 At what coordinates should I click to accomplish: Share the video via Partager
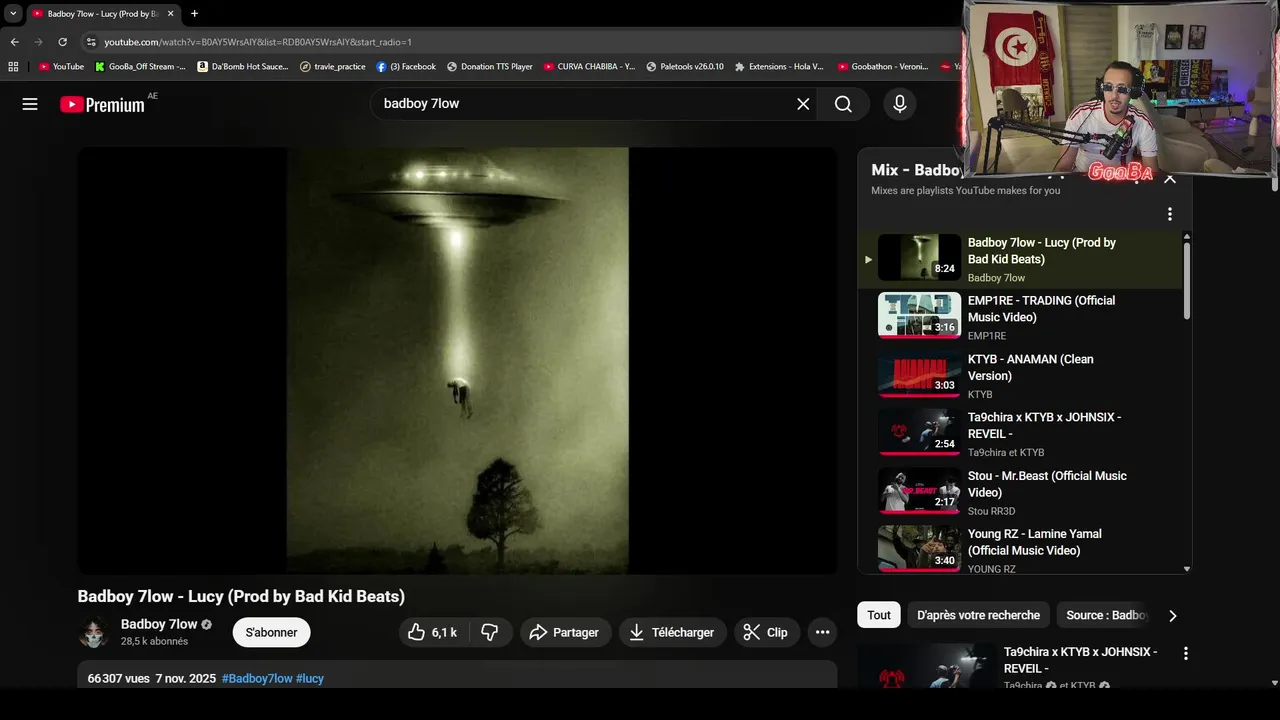pos(564,632)
